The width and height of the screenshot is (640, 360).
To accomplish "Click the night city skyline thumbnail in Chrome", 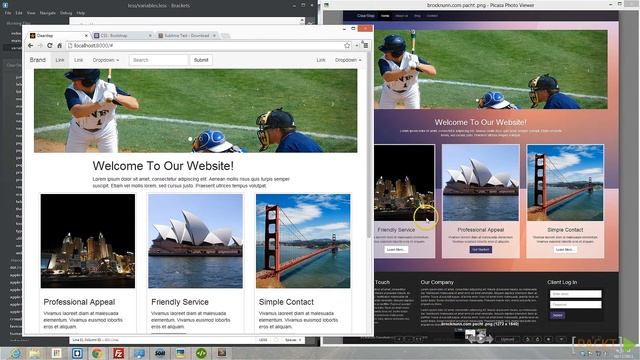I will coord(88,241).
